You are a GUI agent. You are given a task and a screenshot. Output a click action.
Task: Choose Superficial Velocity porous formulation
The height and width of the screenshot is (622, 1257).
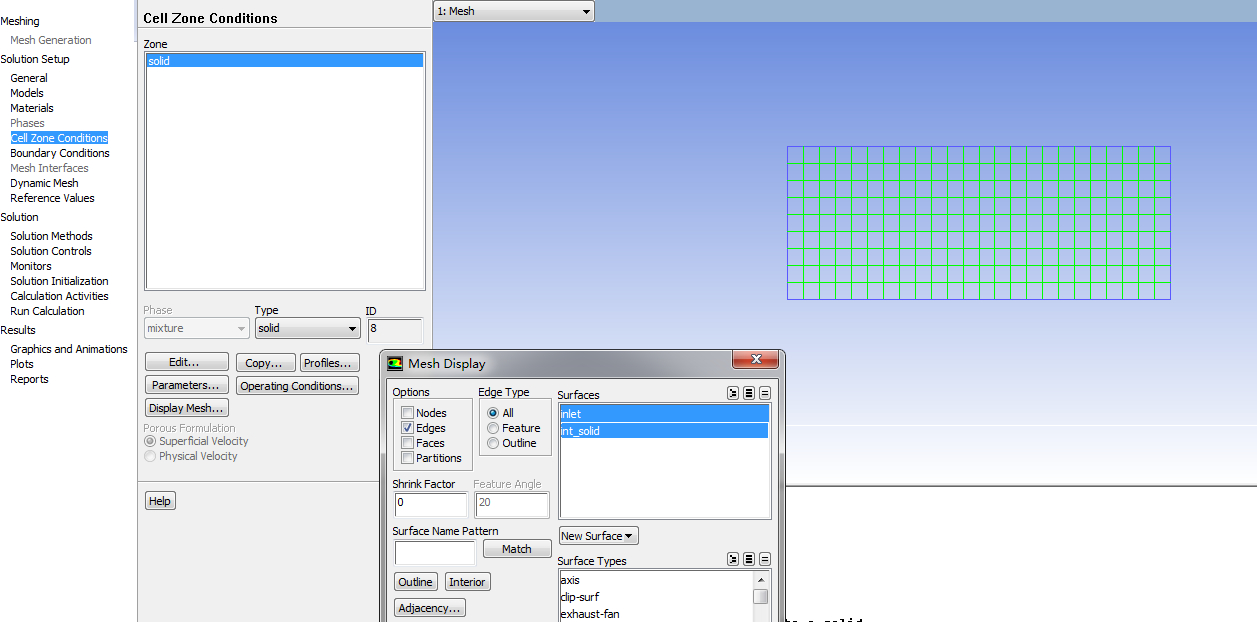pyautogui.click(x=150, y=441)
